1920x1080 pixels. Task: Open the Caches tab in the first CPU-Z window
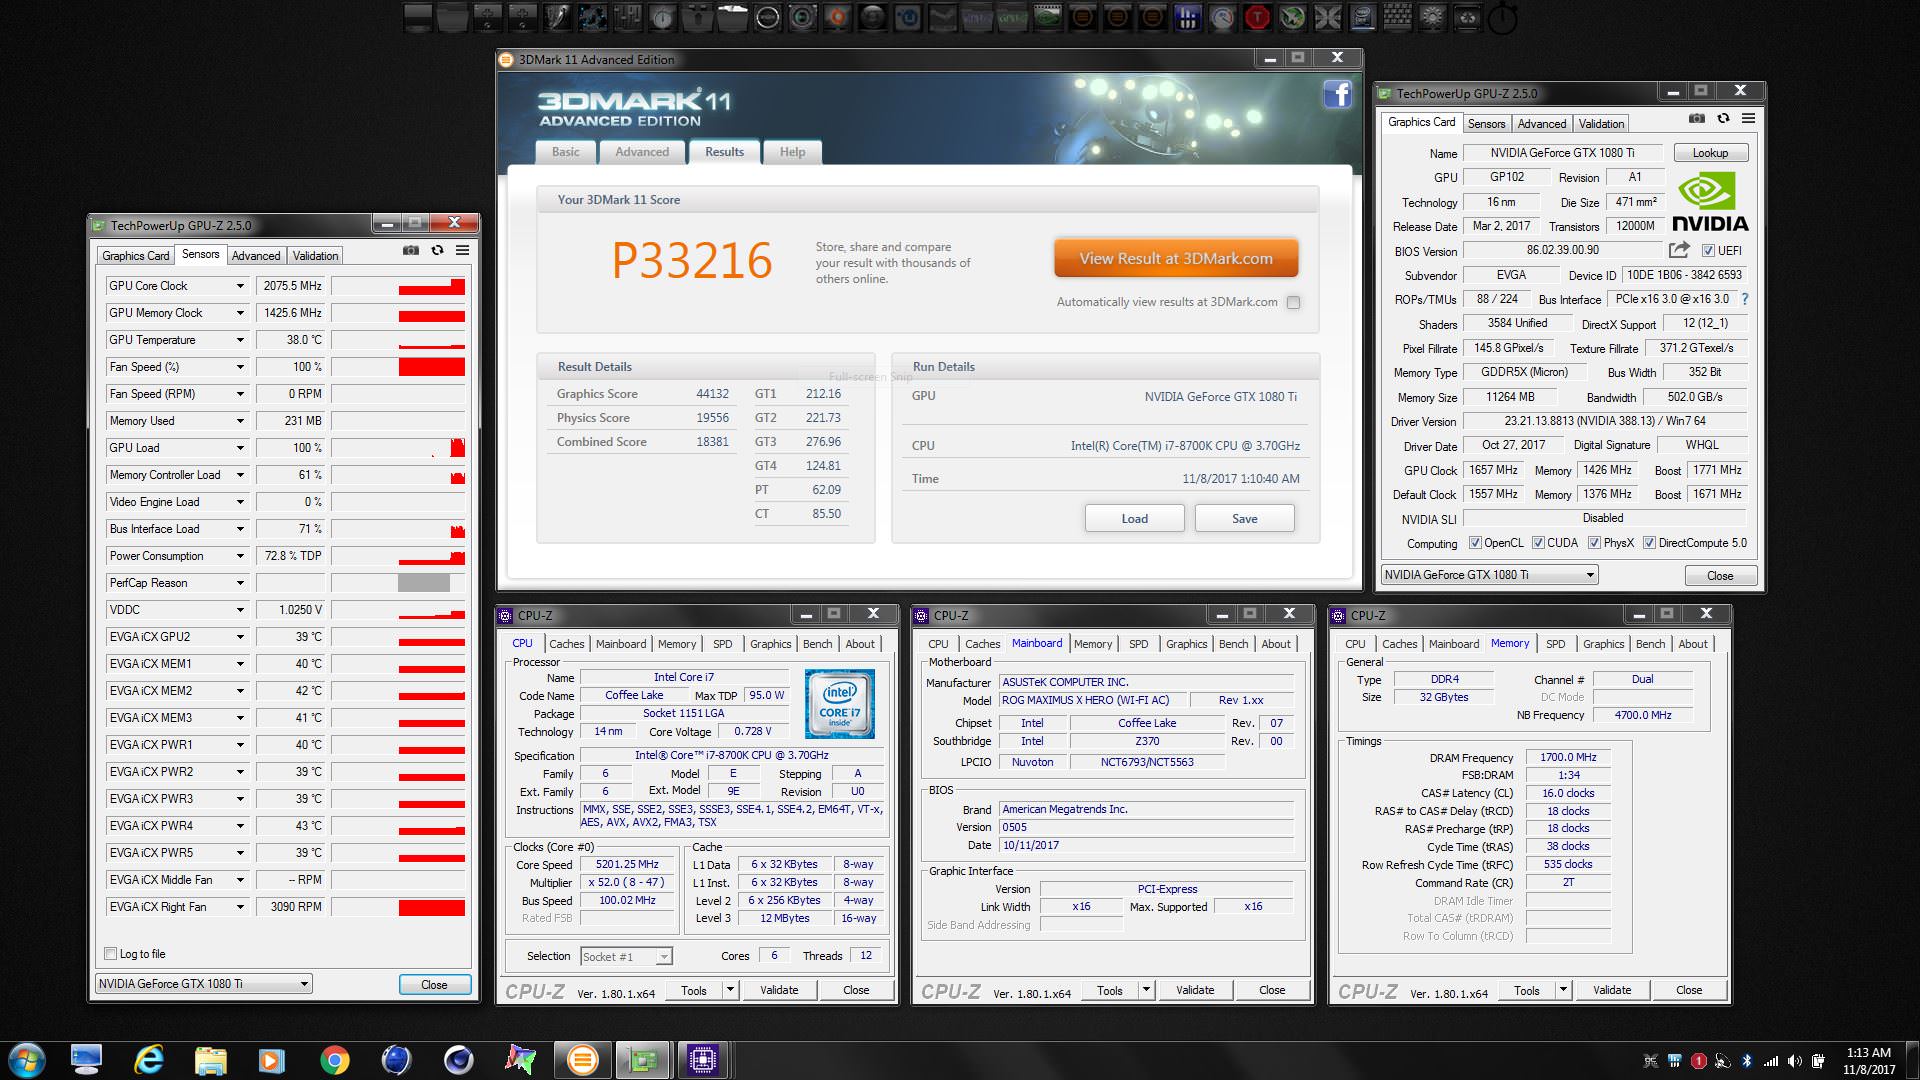pos(566,644)
